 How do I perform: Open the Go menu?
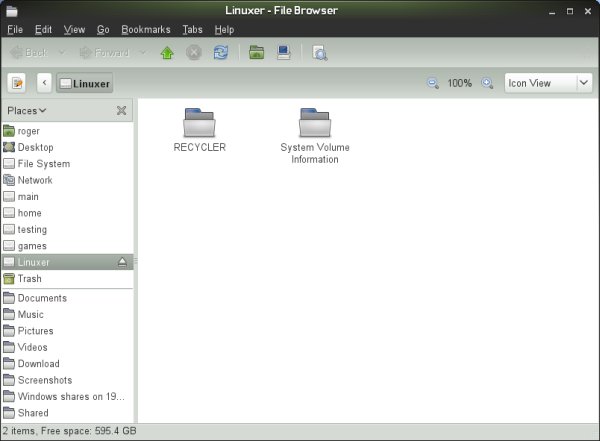103,29
